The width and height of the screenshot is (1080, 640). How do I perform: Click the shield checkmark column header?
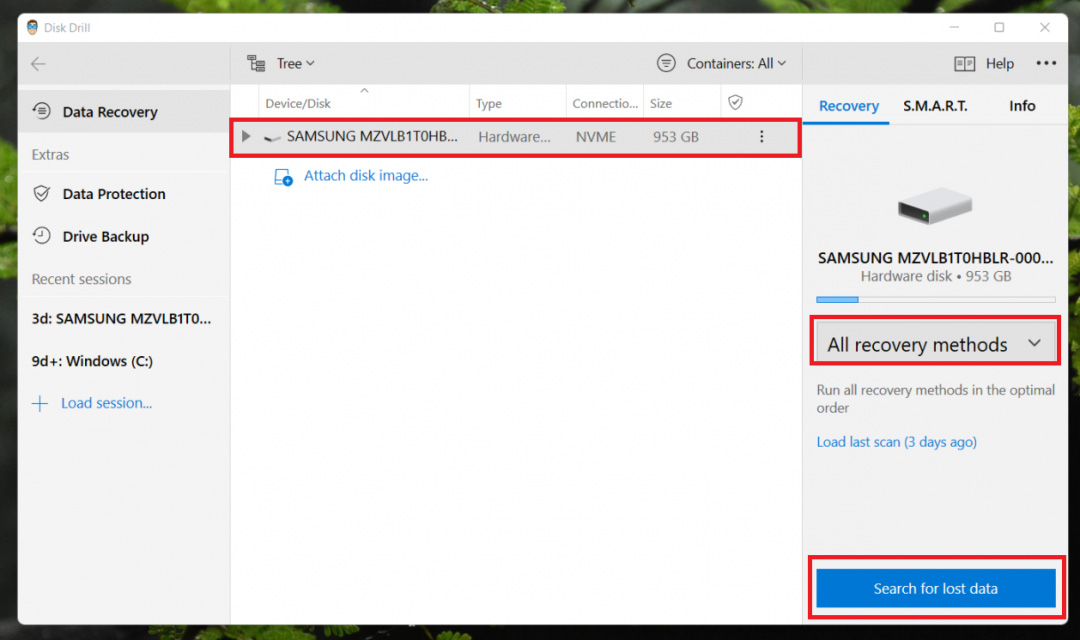pyautogui.click(x=737, y=101)
